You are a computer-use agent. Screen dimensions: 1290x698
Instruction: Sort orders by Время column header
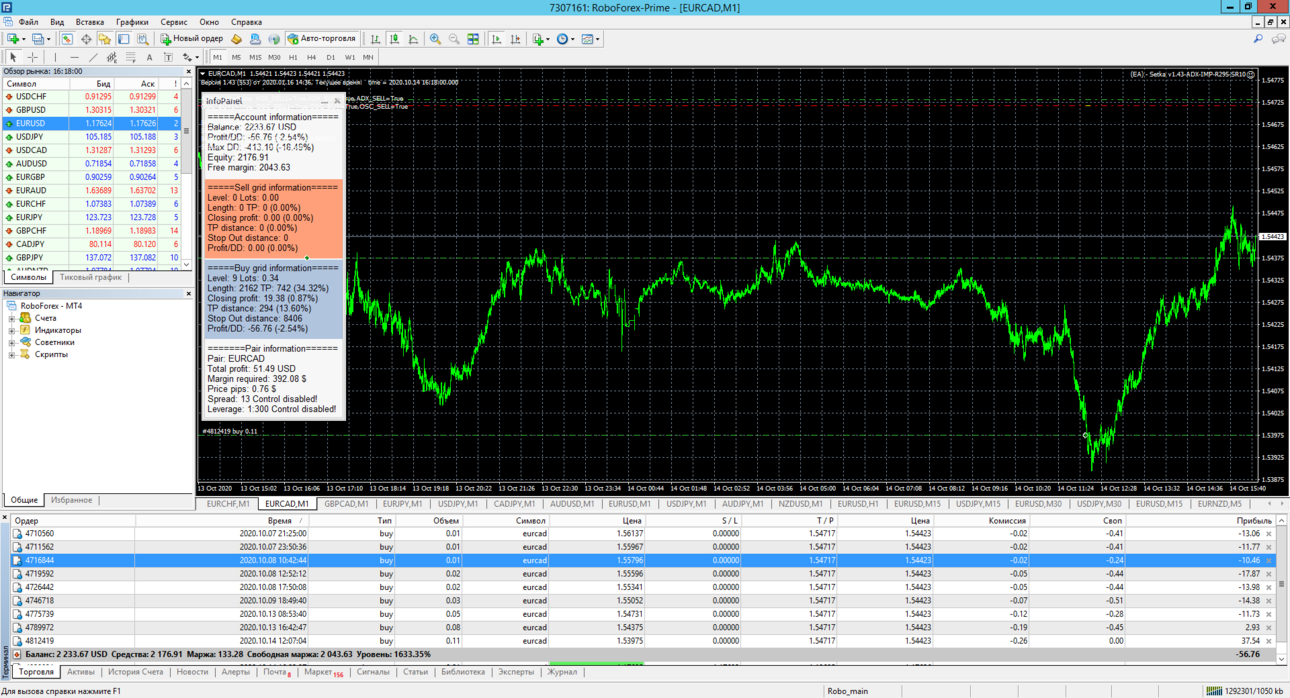click(280, 521)
